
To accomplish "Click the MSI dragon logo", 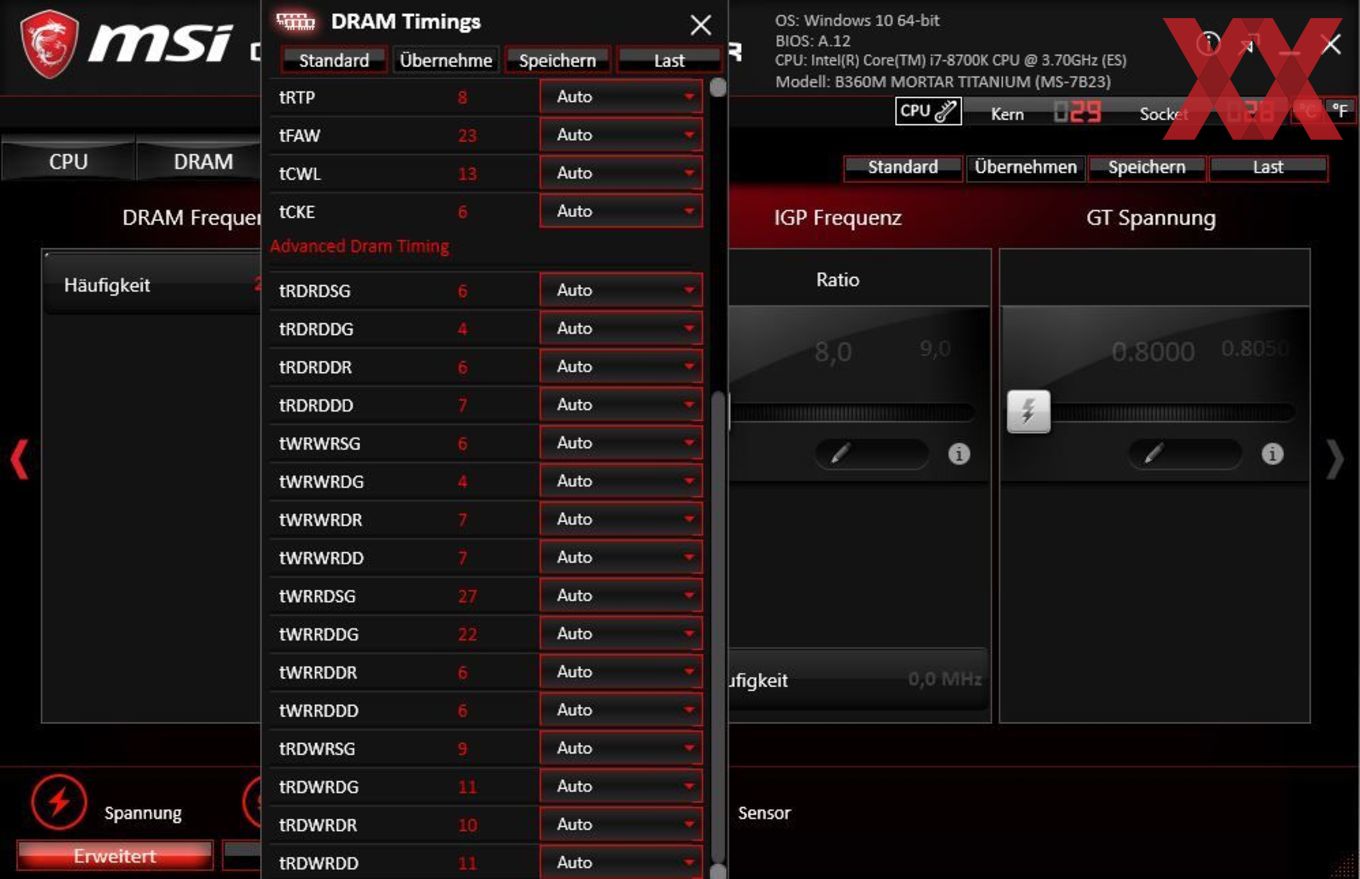I will pyautogui.click(x=48, y=43).
